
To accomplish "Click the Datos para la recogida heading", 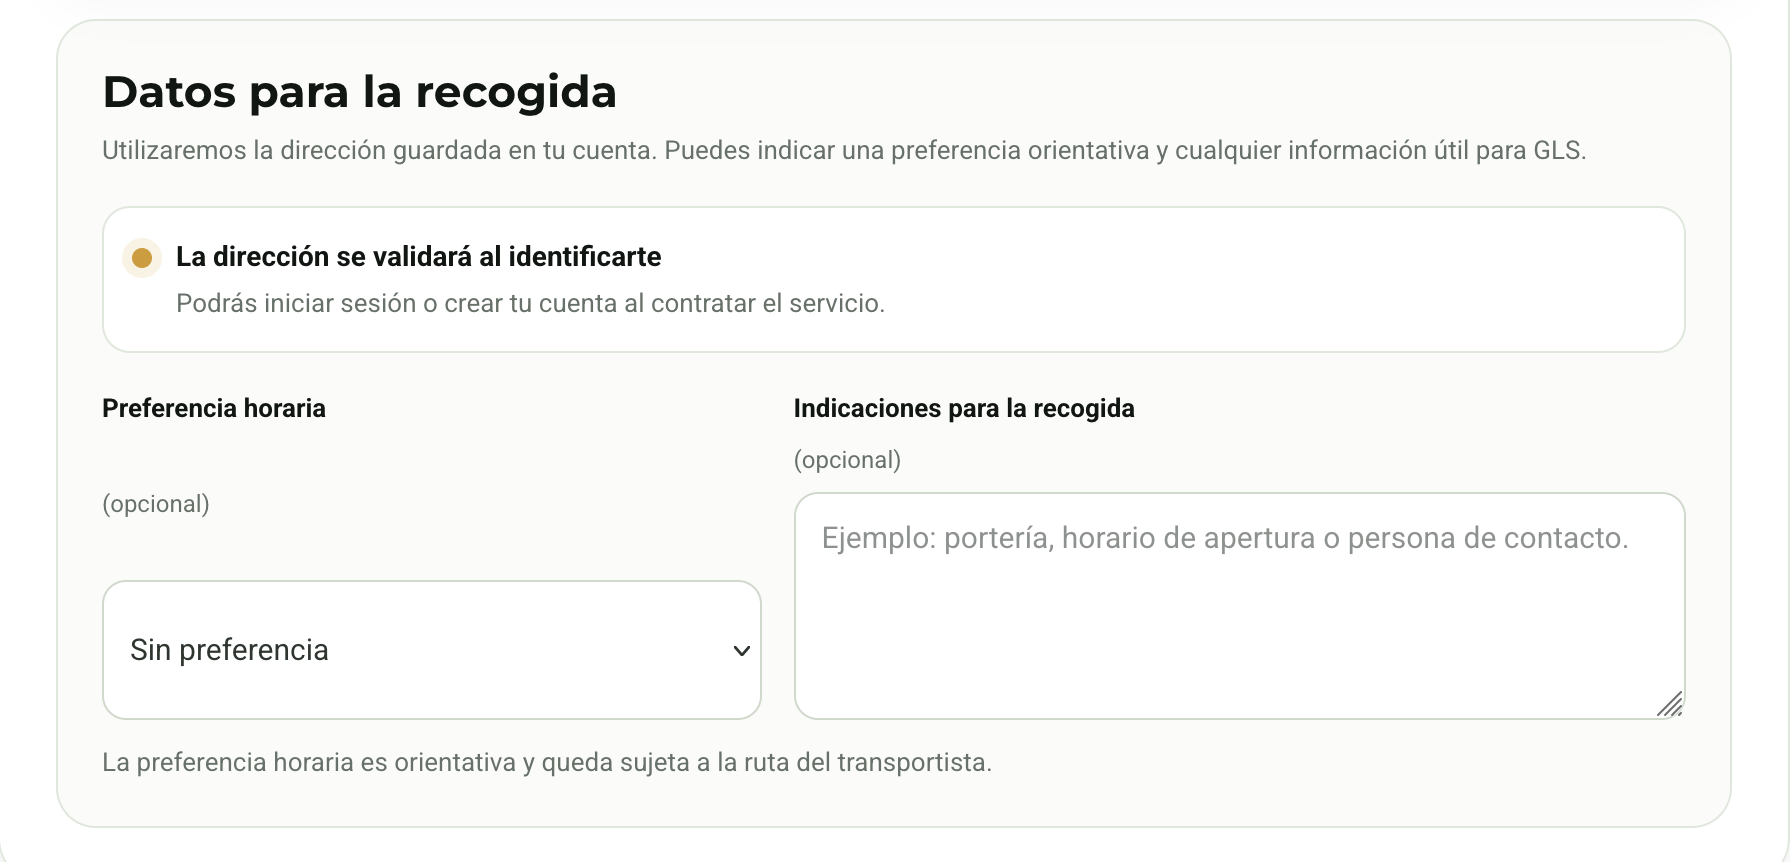I will [x=360, y=92].
